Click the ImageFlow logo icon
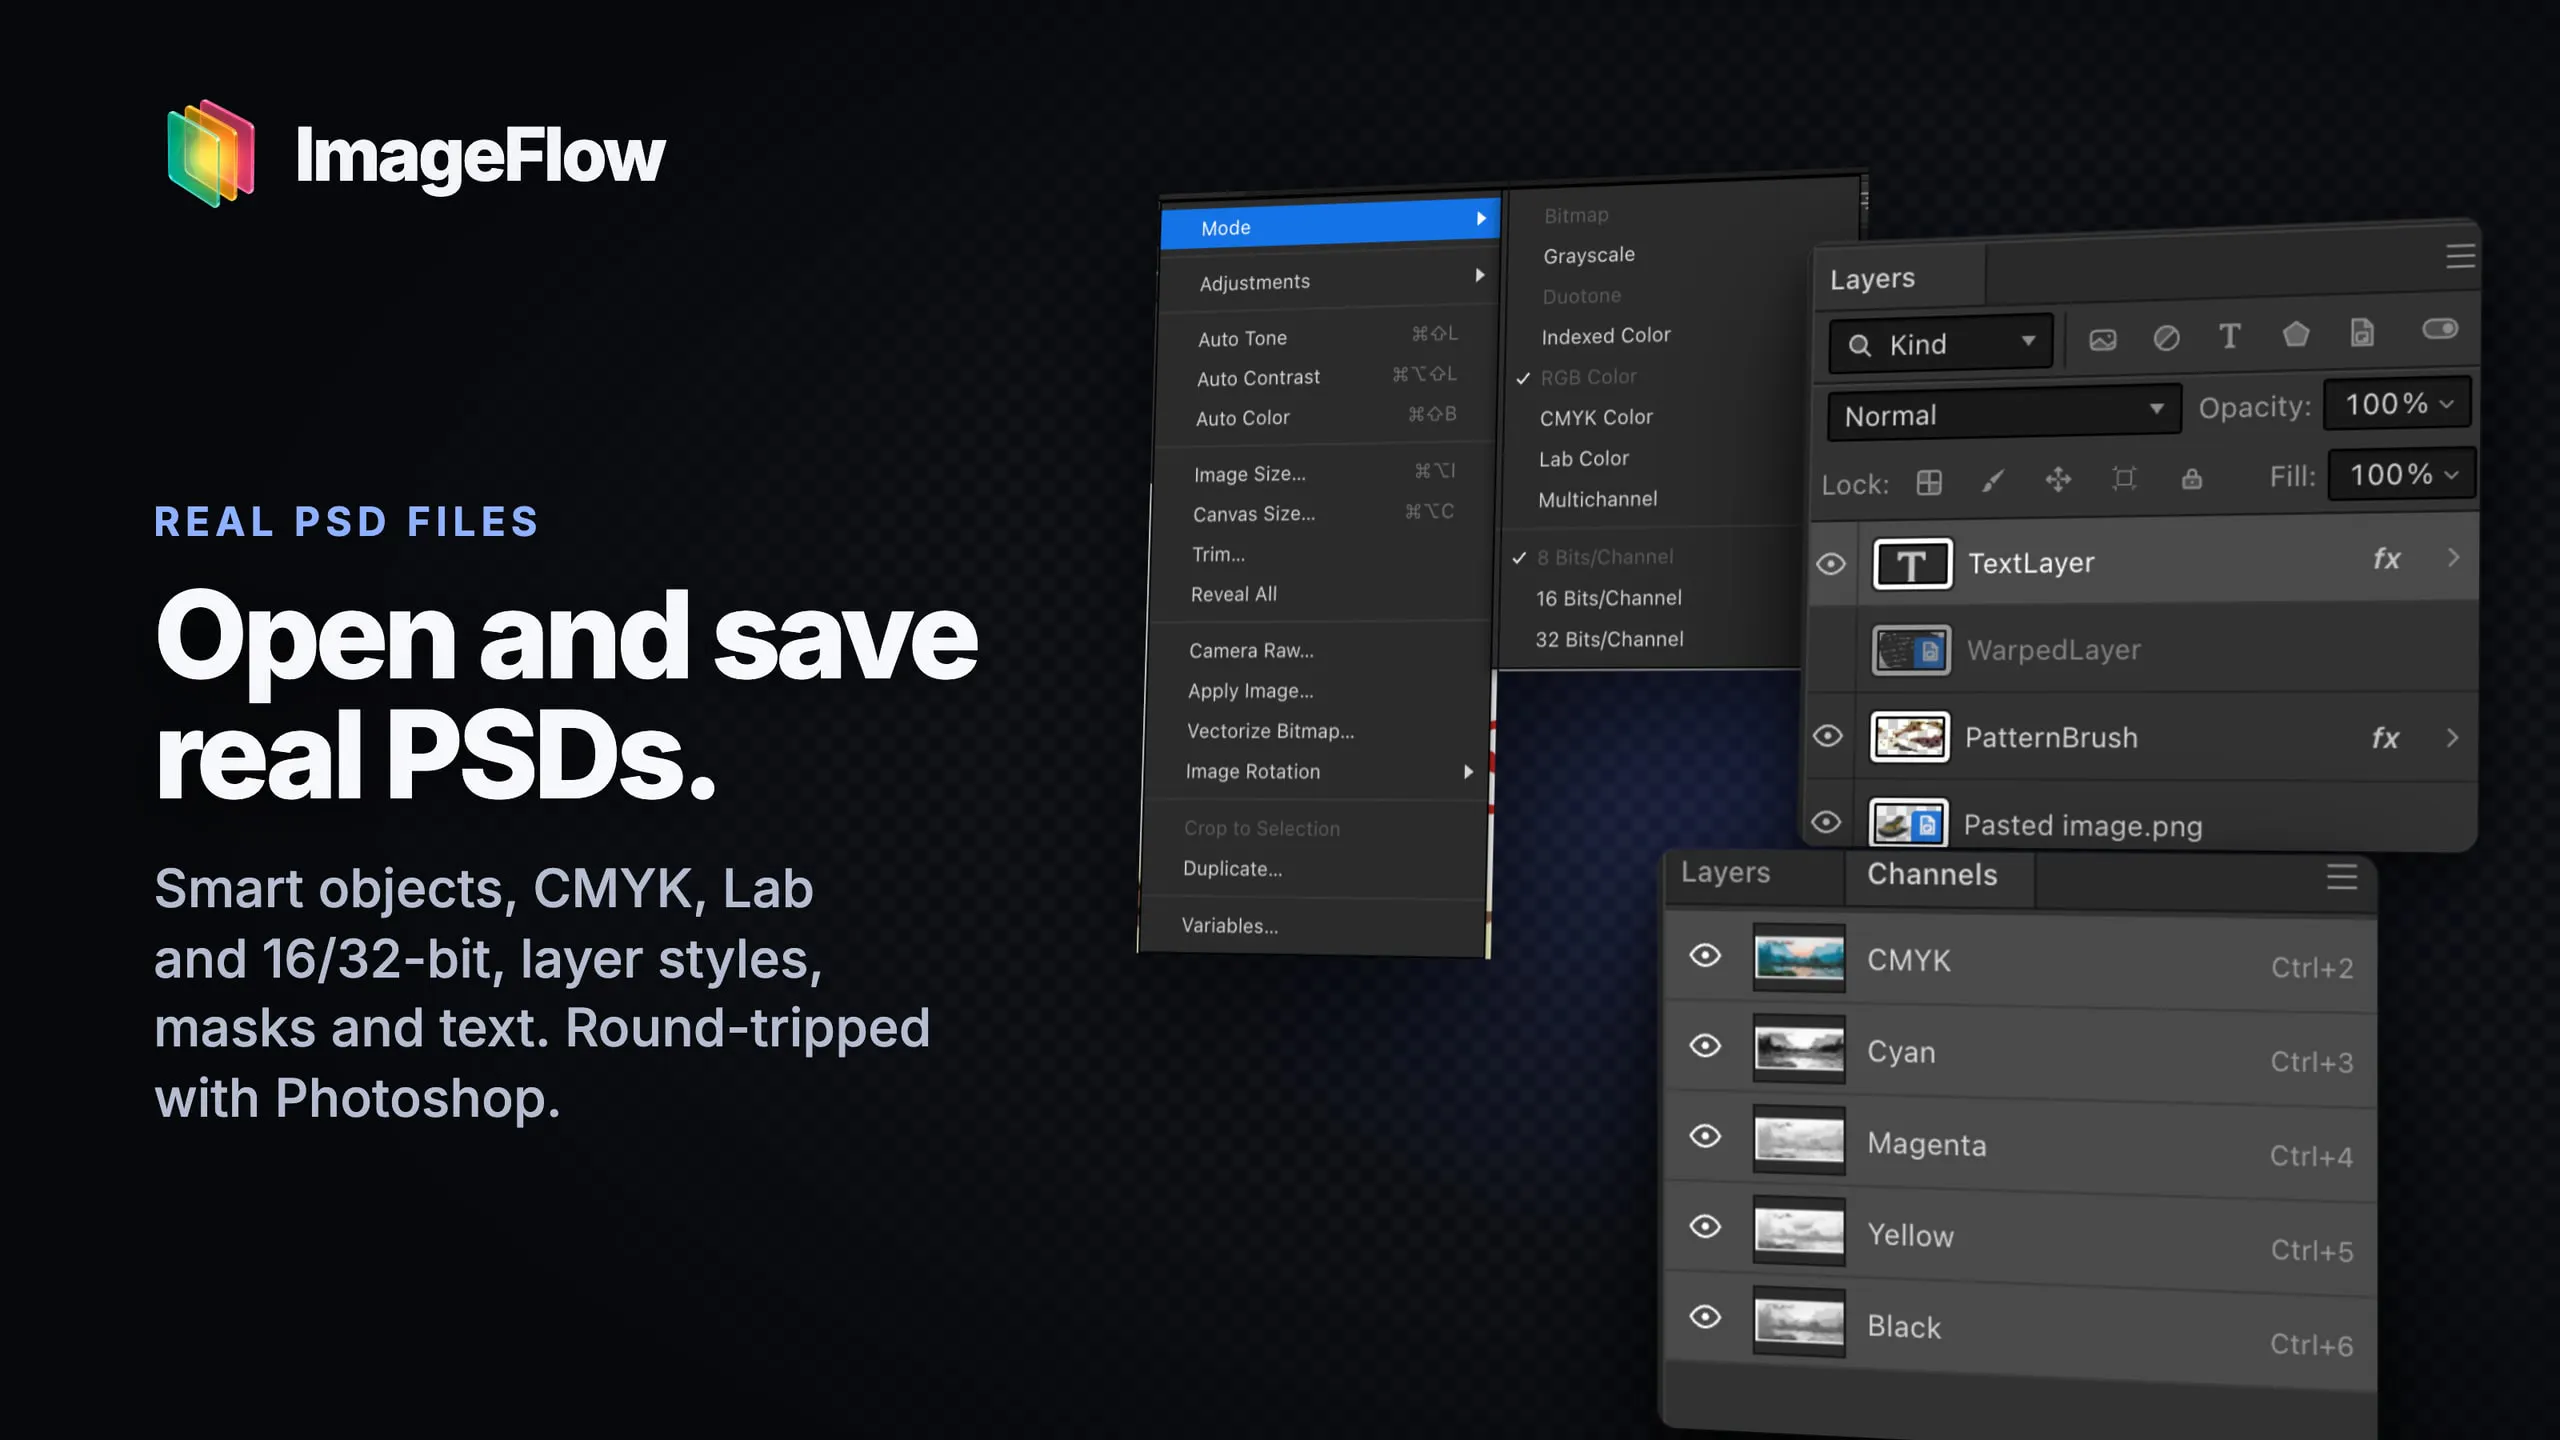2560x1440 pixels. click(211, 153)
